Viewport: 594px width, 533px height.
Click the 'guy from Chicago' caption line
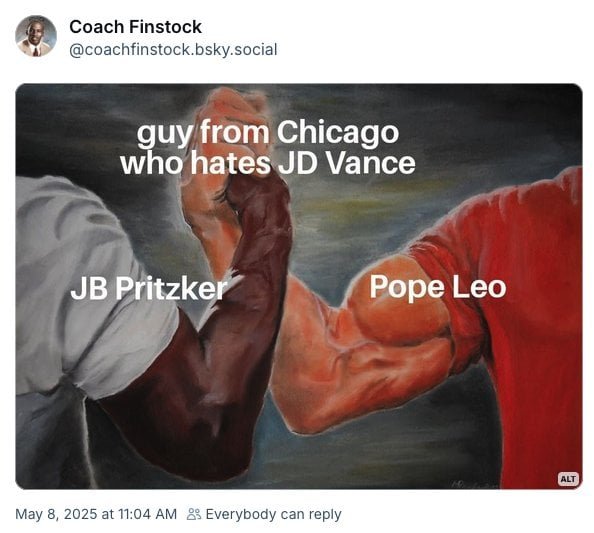tap(268, 134)
